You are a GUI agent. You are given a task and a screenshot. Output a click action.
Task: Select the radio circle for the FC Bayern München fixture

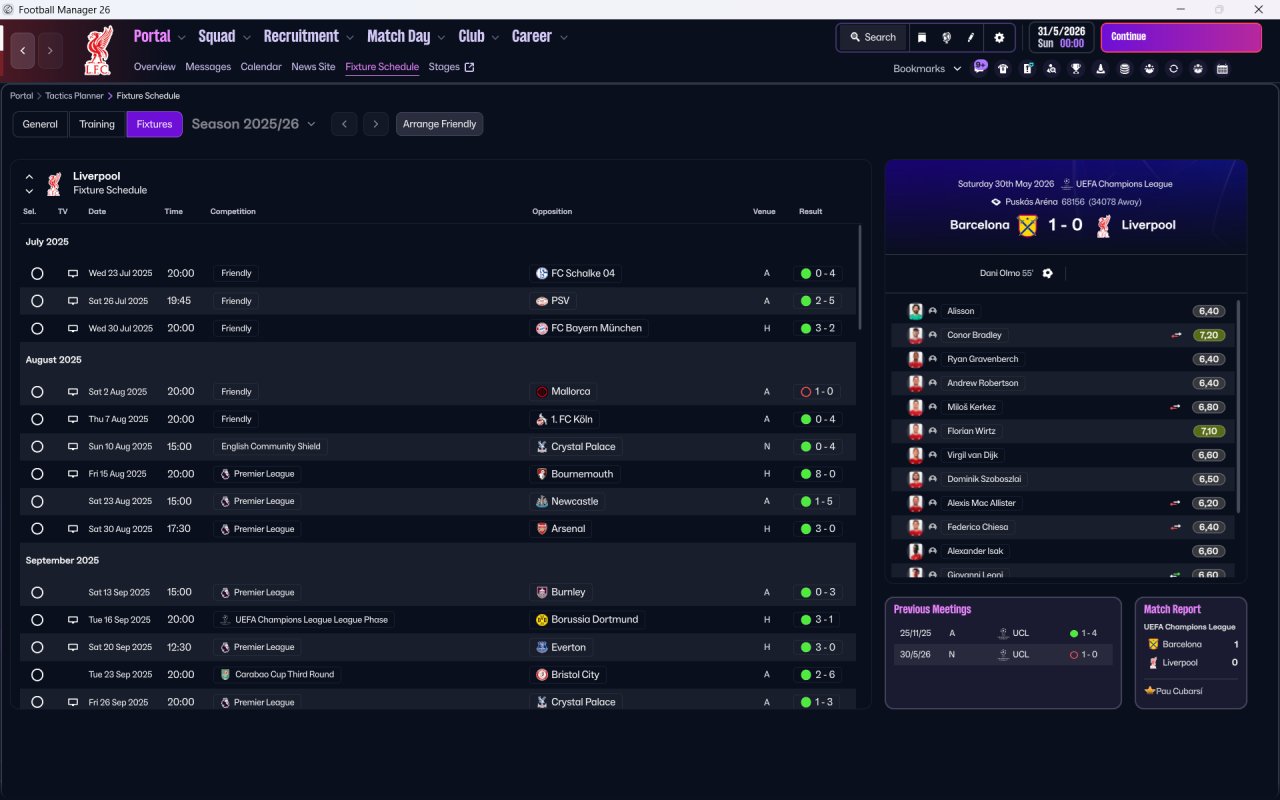(x=37, y=328)
